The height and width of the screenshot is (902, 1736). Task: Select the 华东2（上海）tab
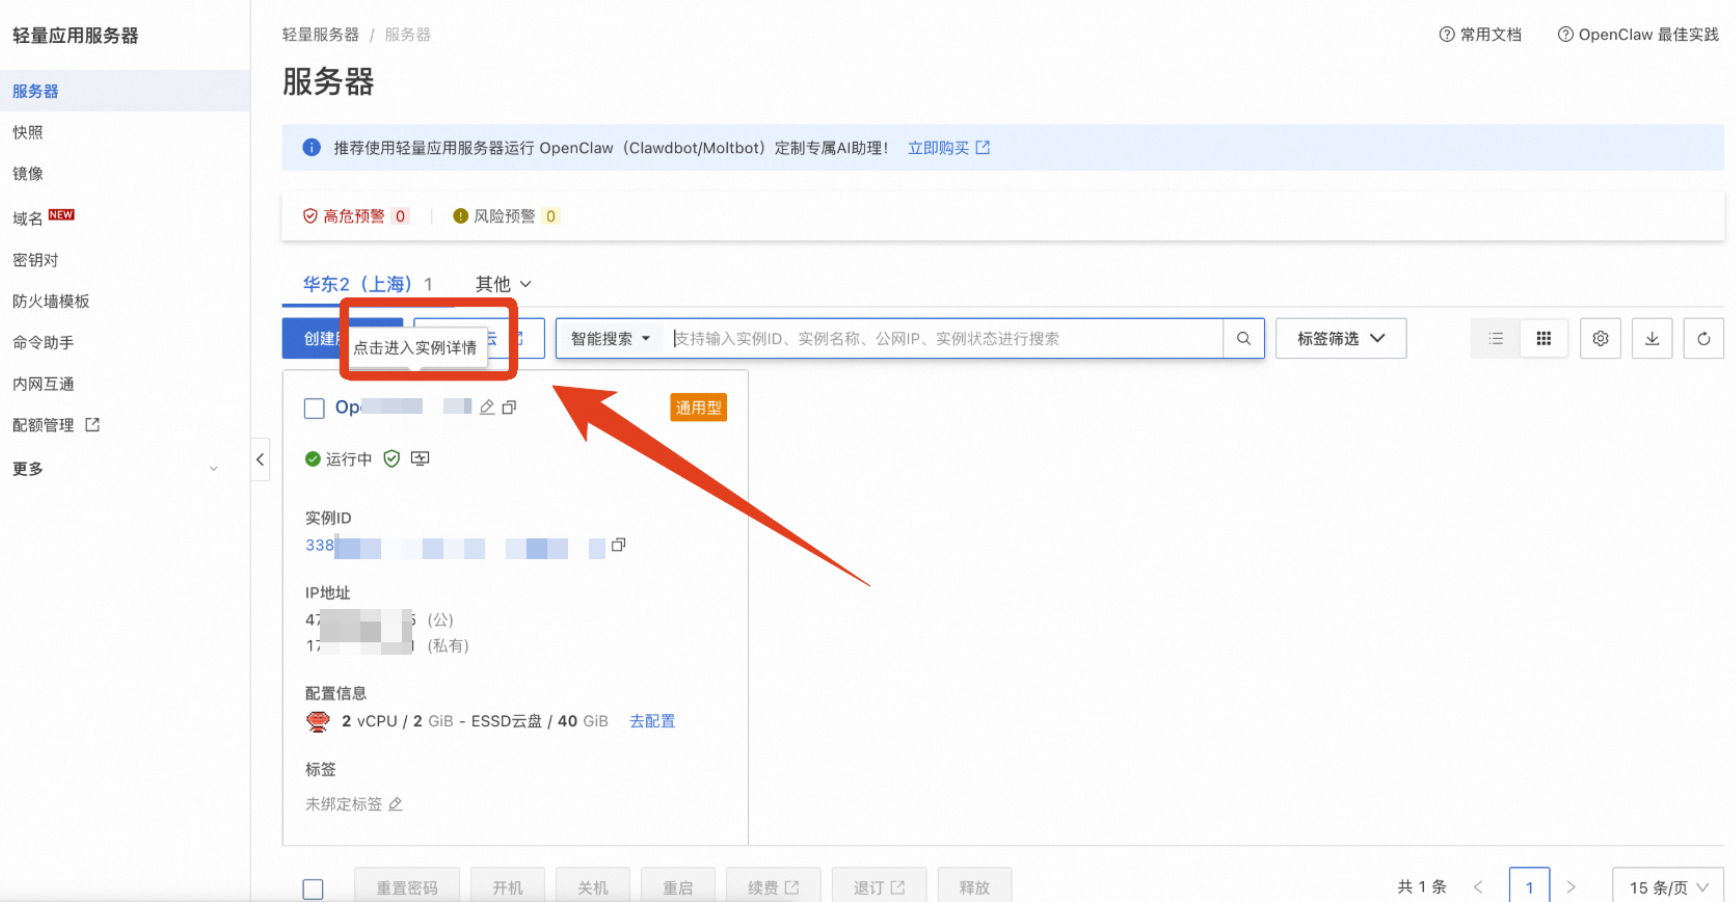[x=367, y=284]
